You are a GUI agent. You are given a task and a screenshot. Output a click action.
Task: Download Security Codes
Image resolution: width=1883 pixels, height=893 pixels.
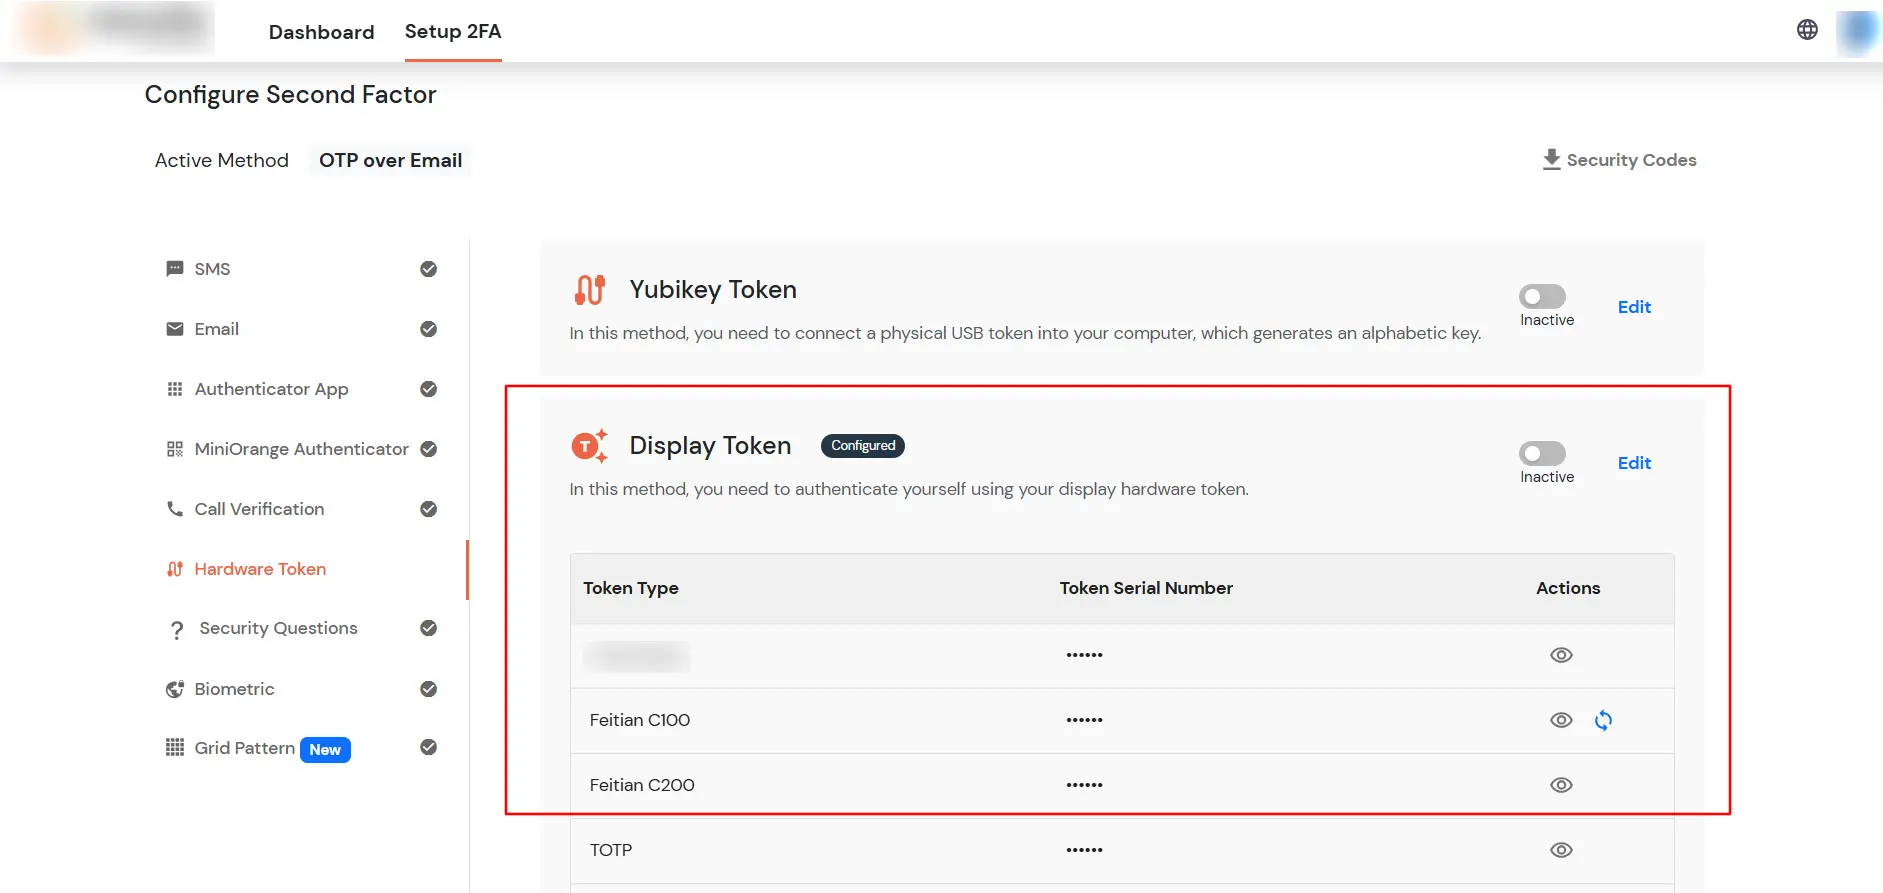(x=1619, y=160)
